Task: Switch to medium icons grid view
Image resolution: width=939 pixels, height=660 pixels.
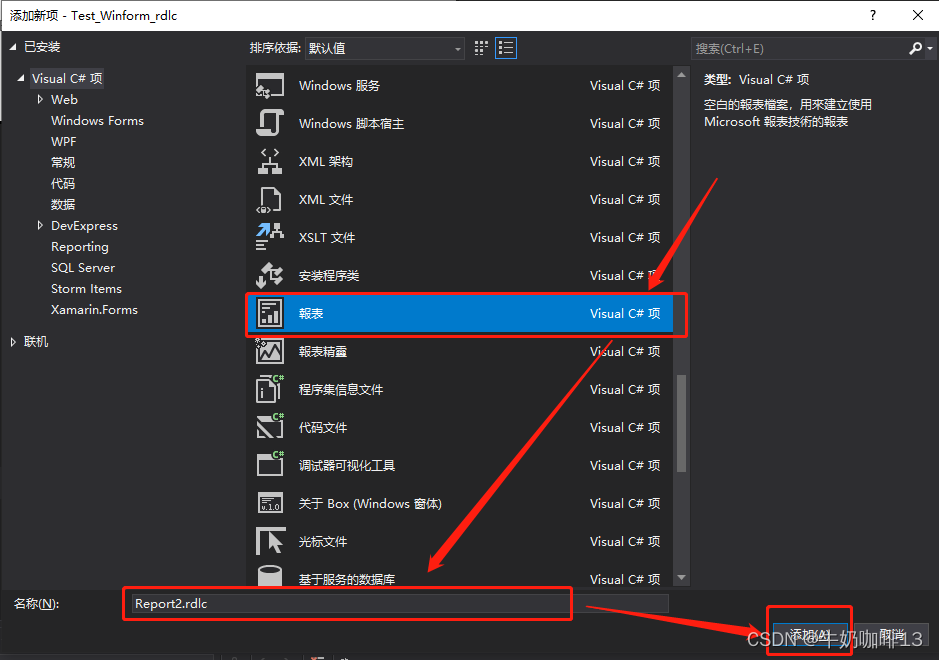Action: pyautogui.click(x=481, y=49)
